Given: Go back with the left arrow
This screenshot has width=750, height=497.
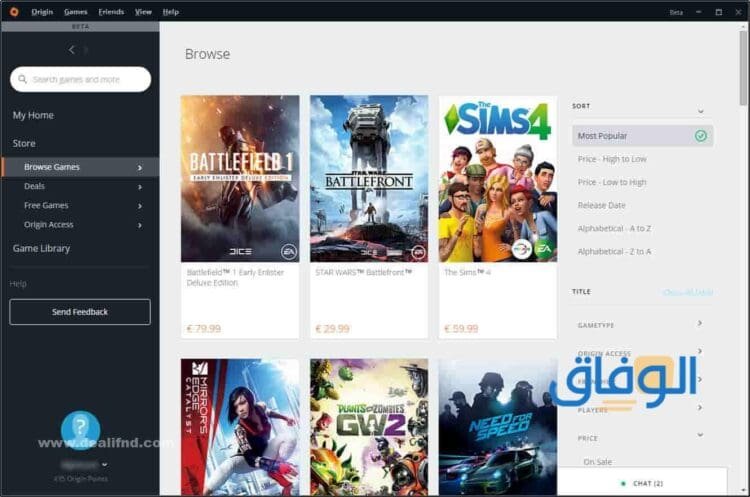Looking at the screenshot, I should click(72, 49).
